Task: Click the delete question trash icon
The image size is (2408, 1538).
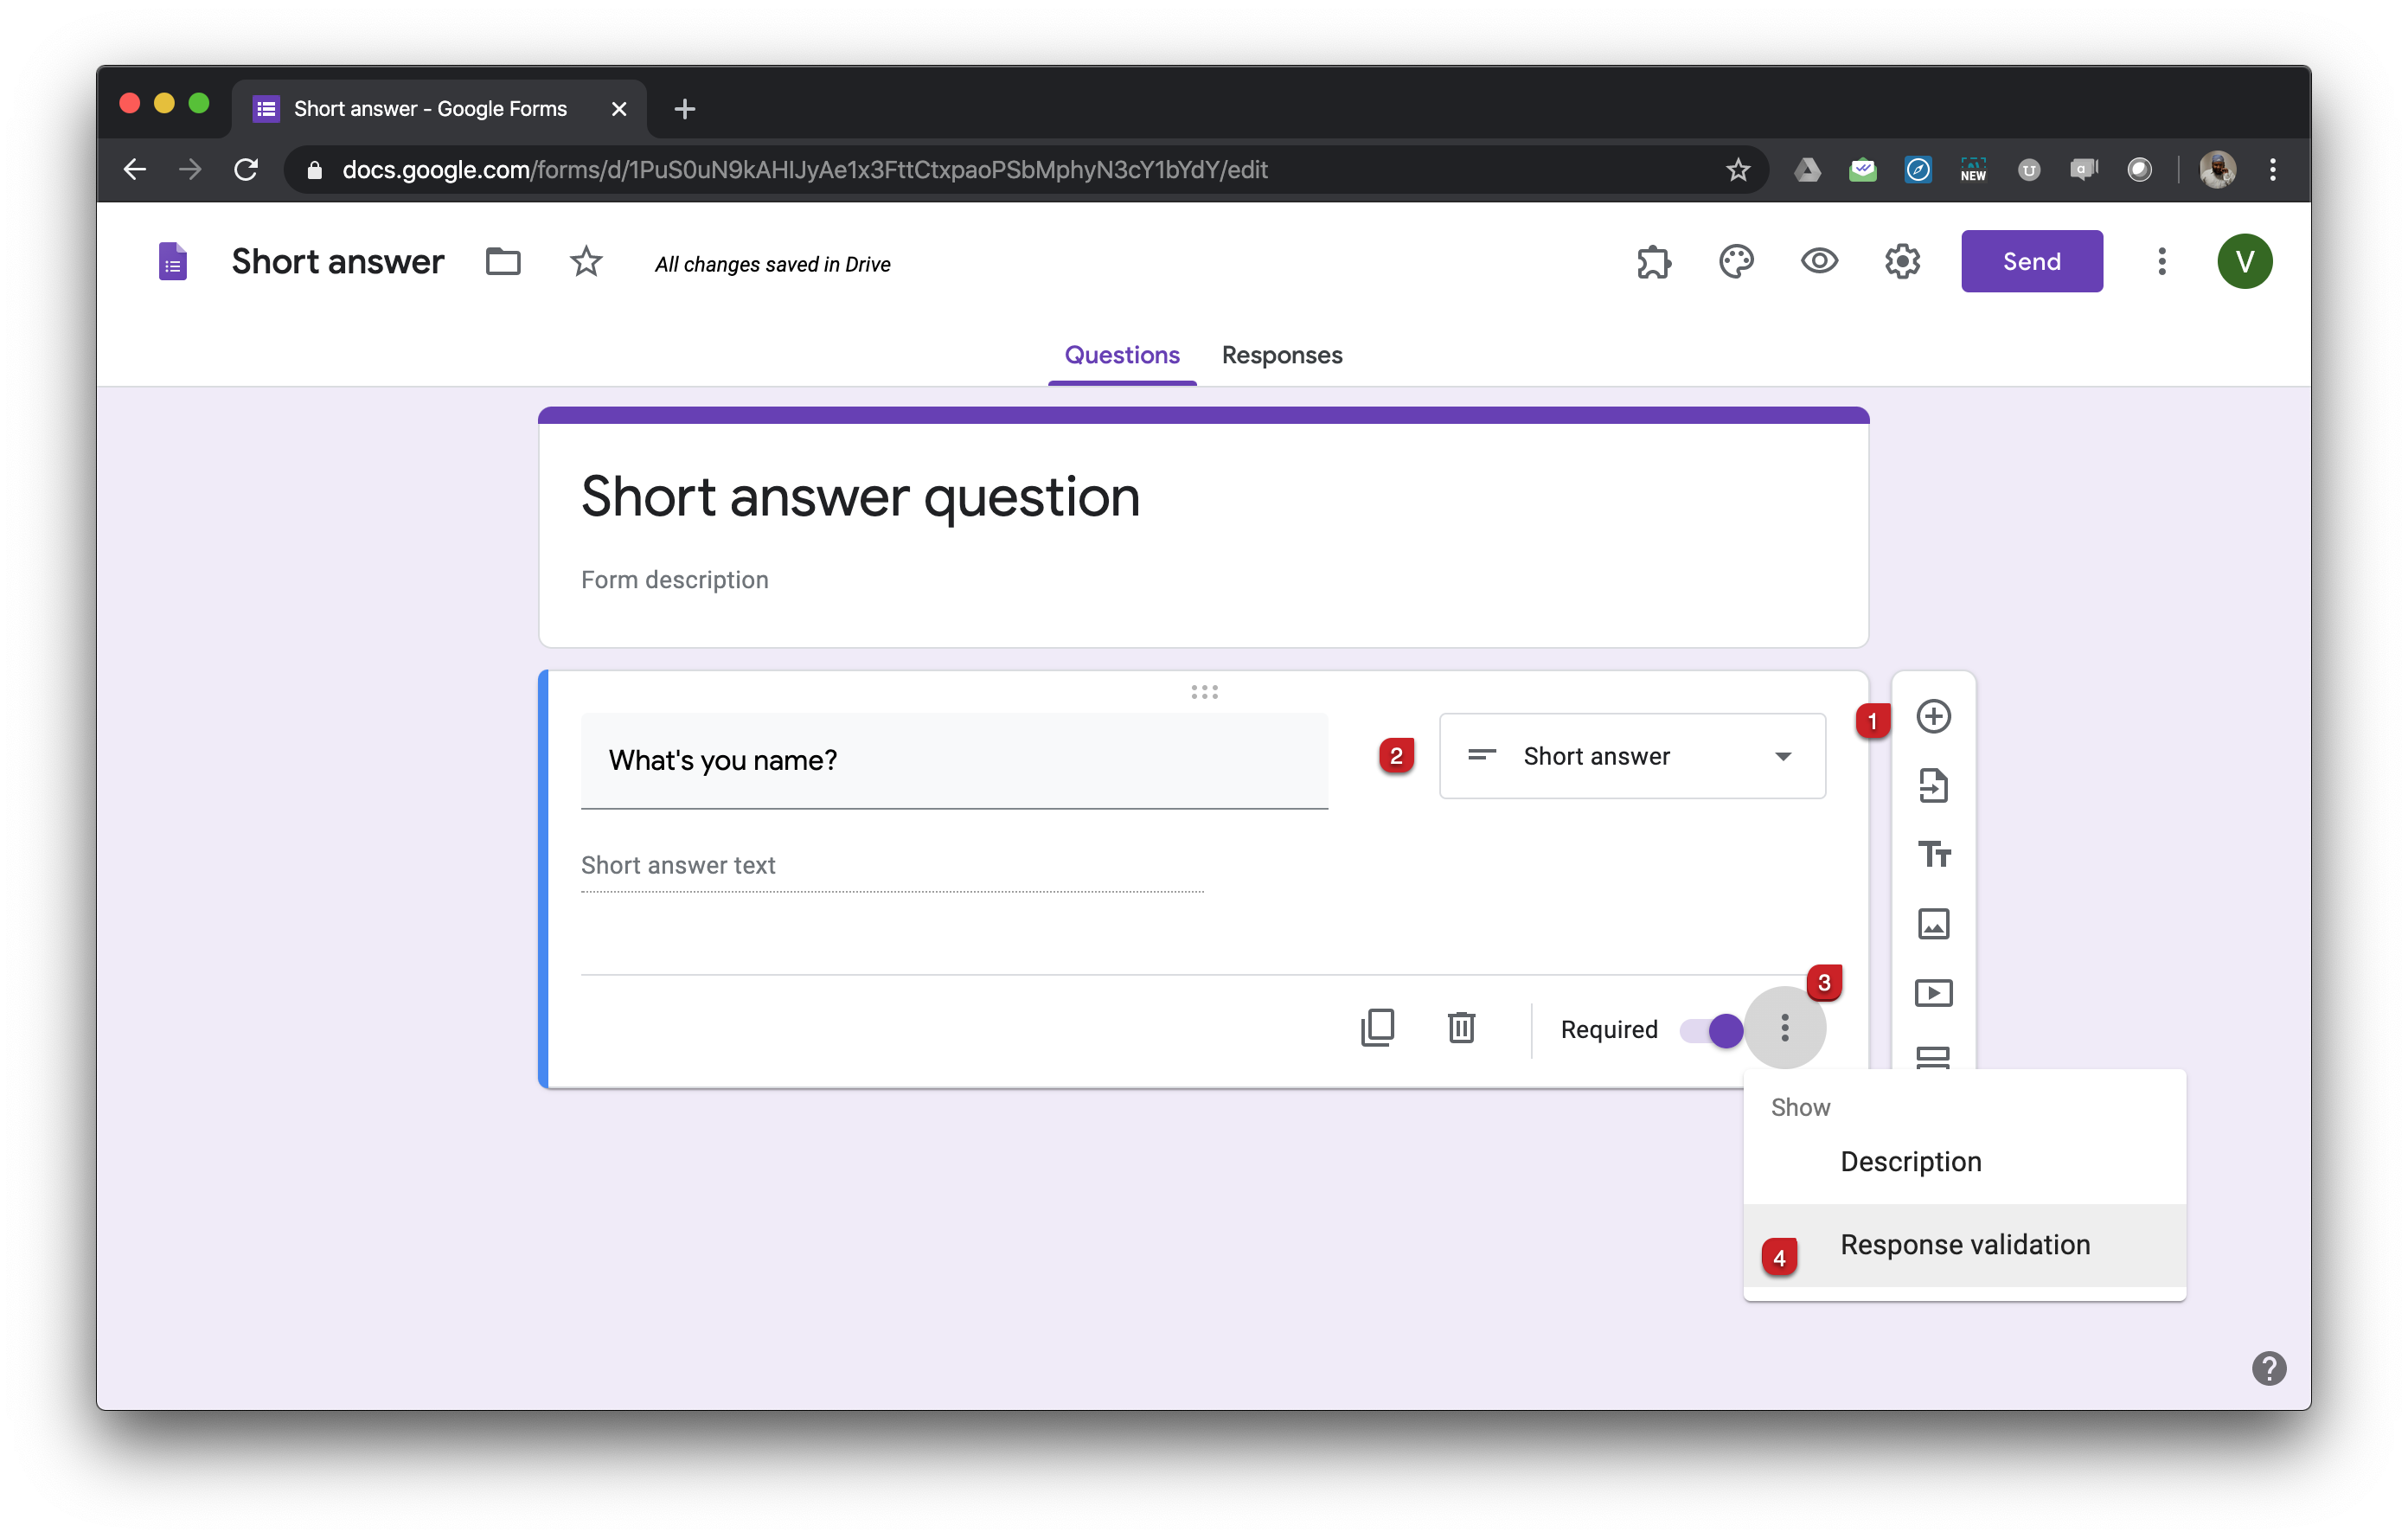Action: (1462, 1029)
